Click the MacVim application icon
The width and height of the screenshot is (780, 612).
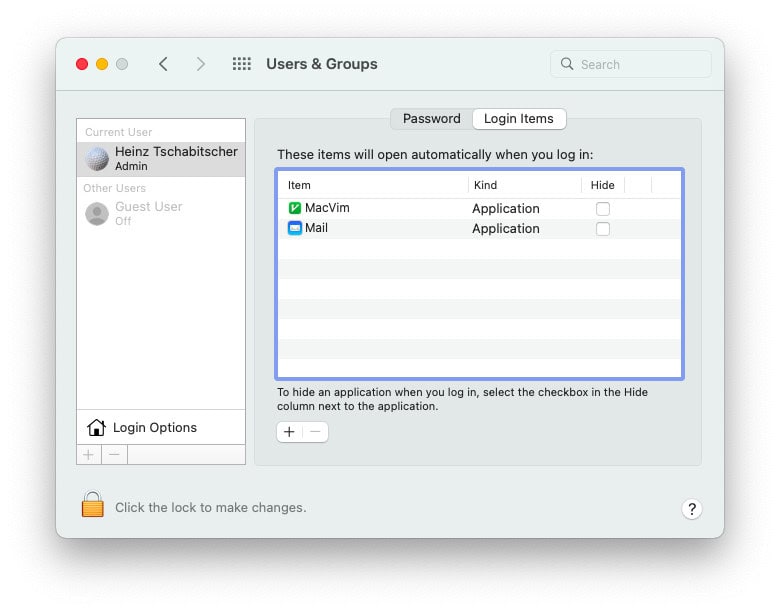(294, 208)
